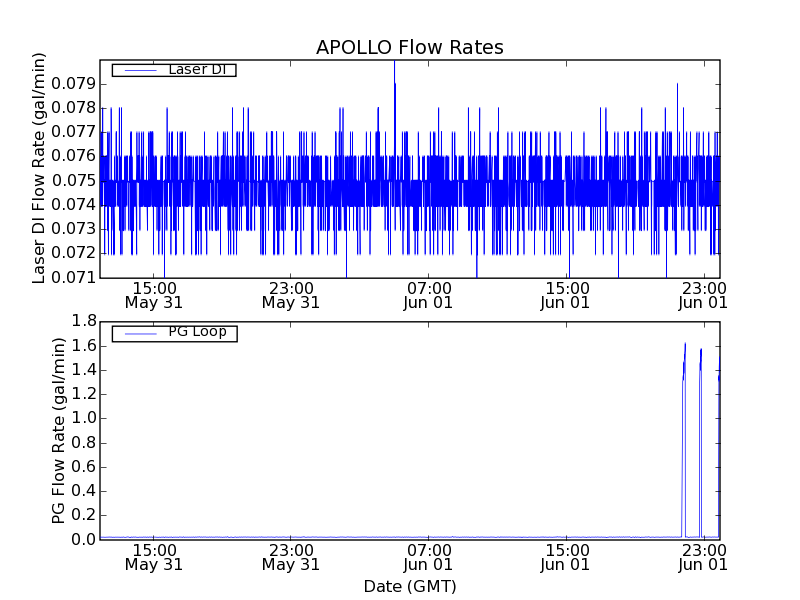Click the tallest Laser DI spike above 0.079
800x600 pixels.
394,64
